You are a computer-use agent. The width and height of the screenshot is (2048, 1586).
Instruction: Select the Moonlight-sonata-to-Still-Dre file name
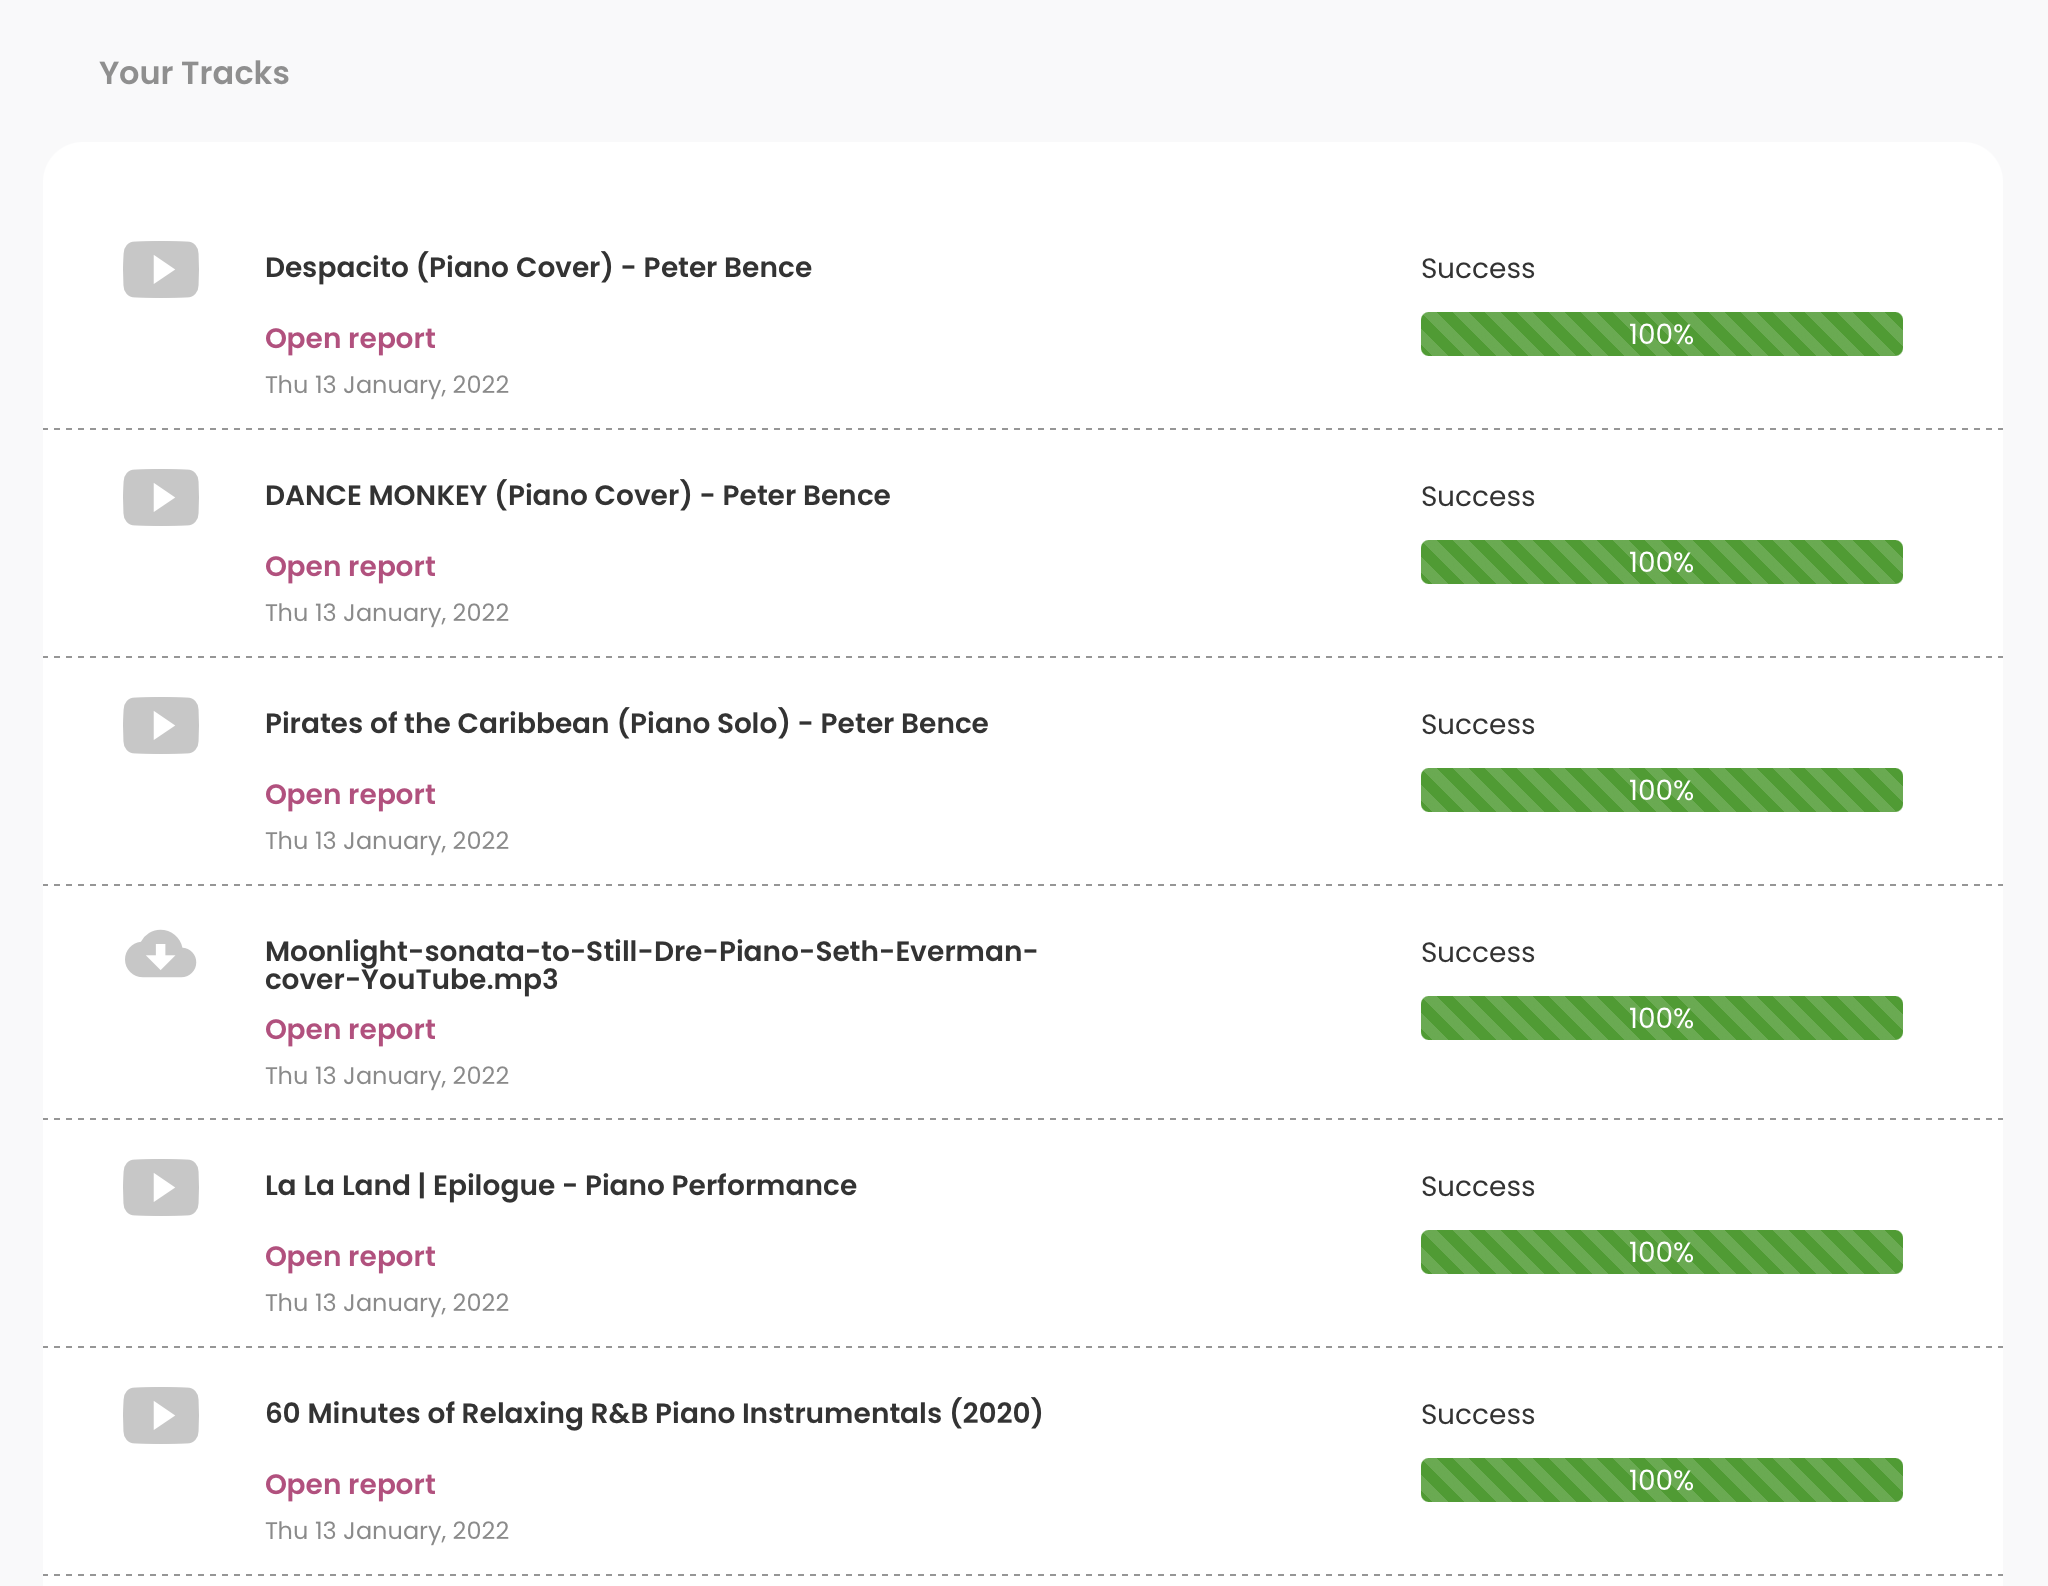(x=650, y=964)
